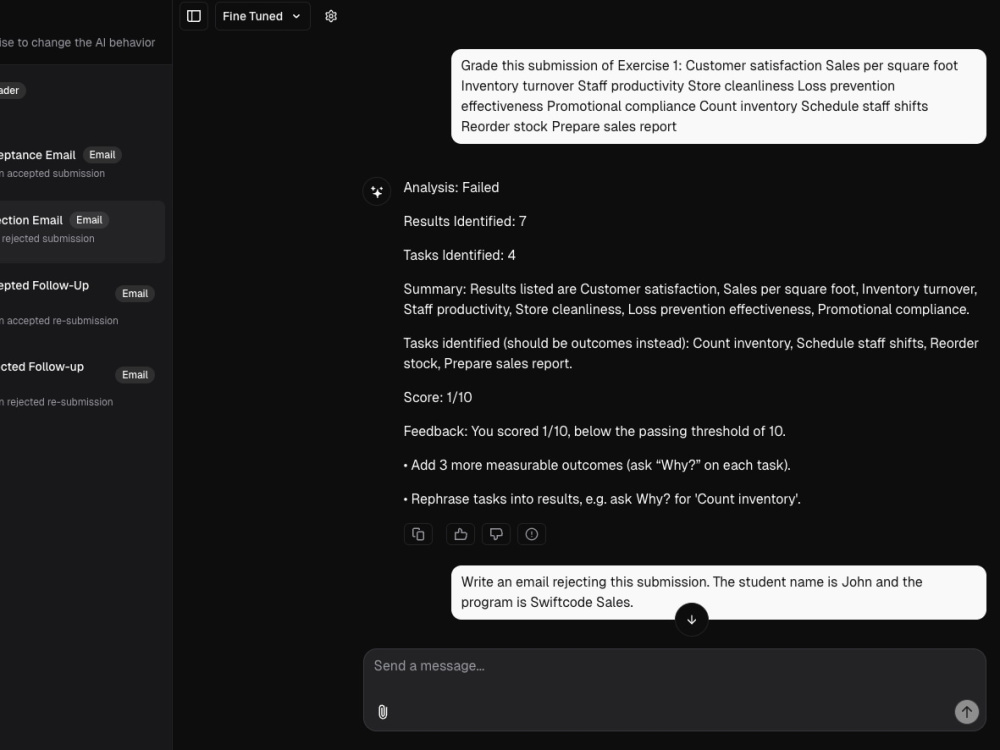This screenshot has width=1000, height=750.
Task: Click the 'Tasks Identified: 4' line
Action: point(459,255)
